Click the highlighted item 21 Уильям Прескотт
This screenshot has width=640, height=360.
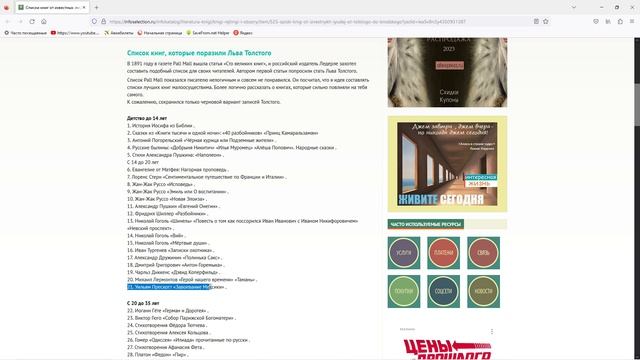(176, 287)
